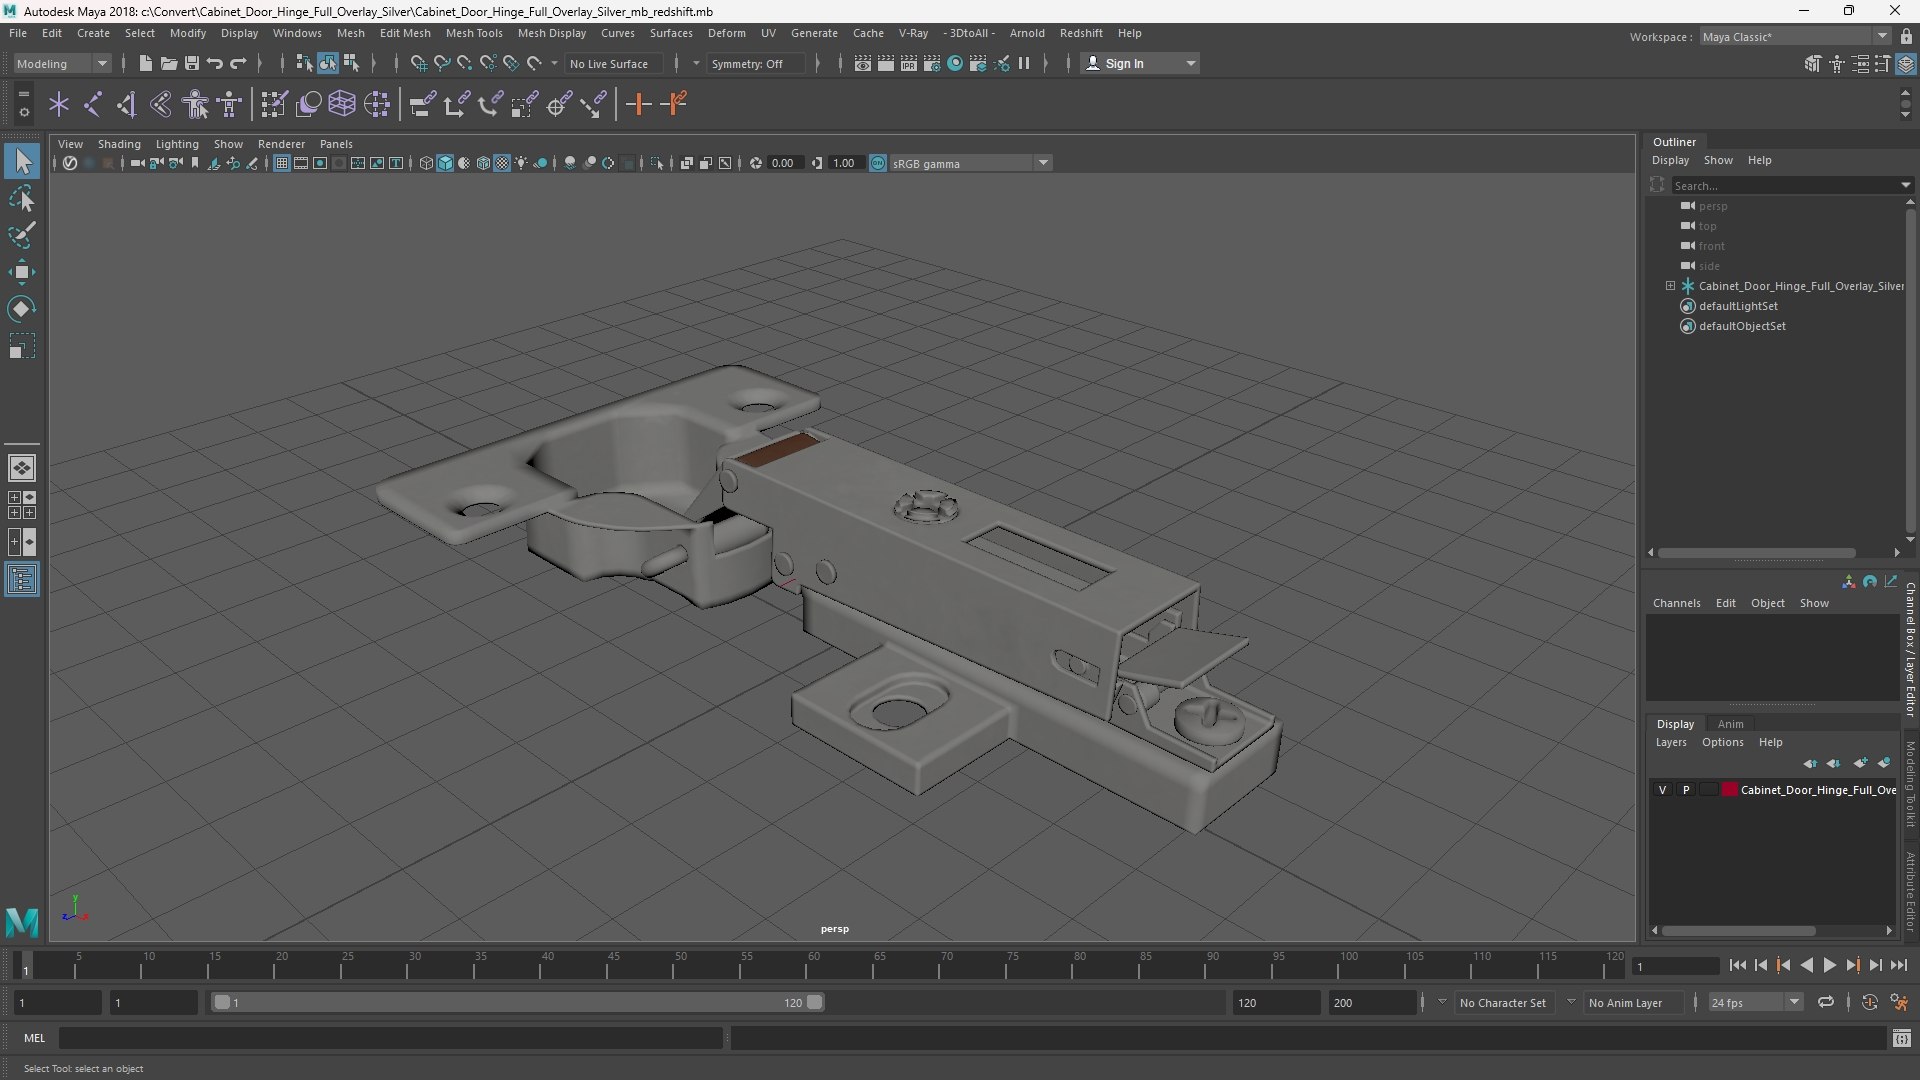This screenshot has width=1920, height=1080.
Task: Toggle the Loop playback icon
Action: [1826, 1002]
